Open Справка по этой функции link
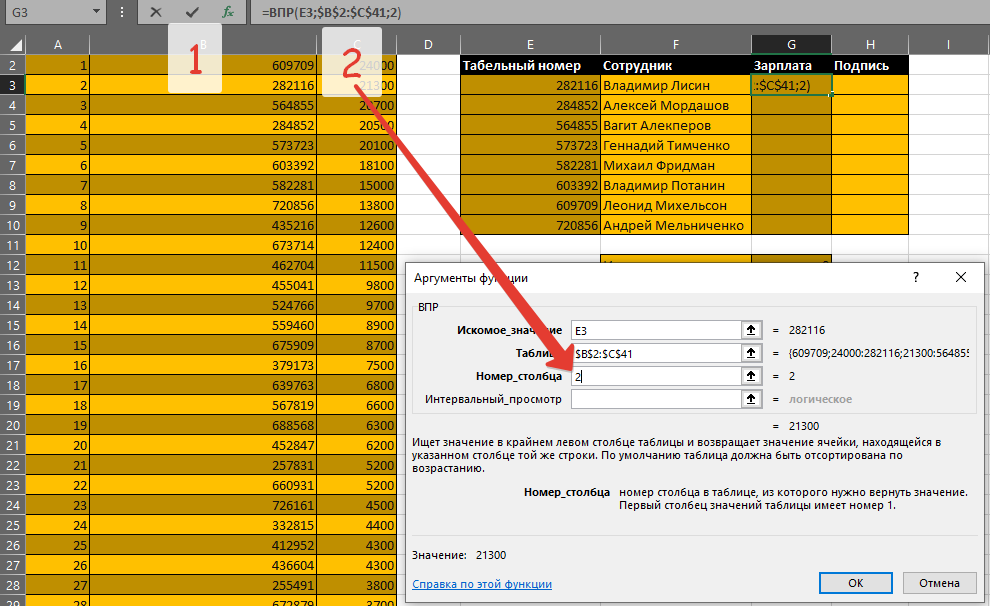 coord(482,584)
